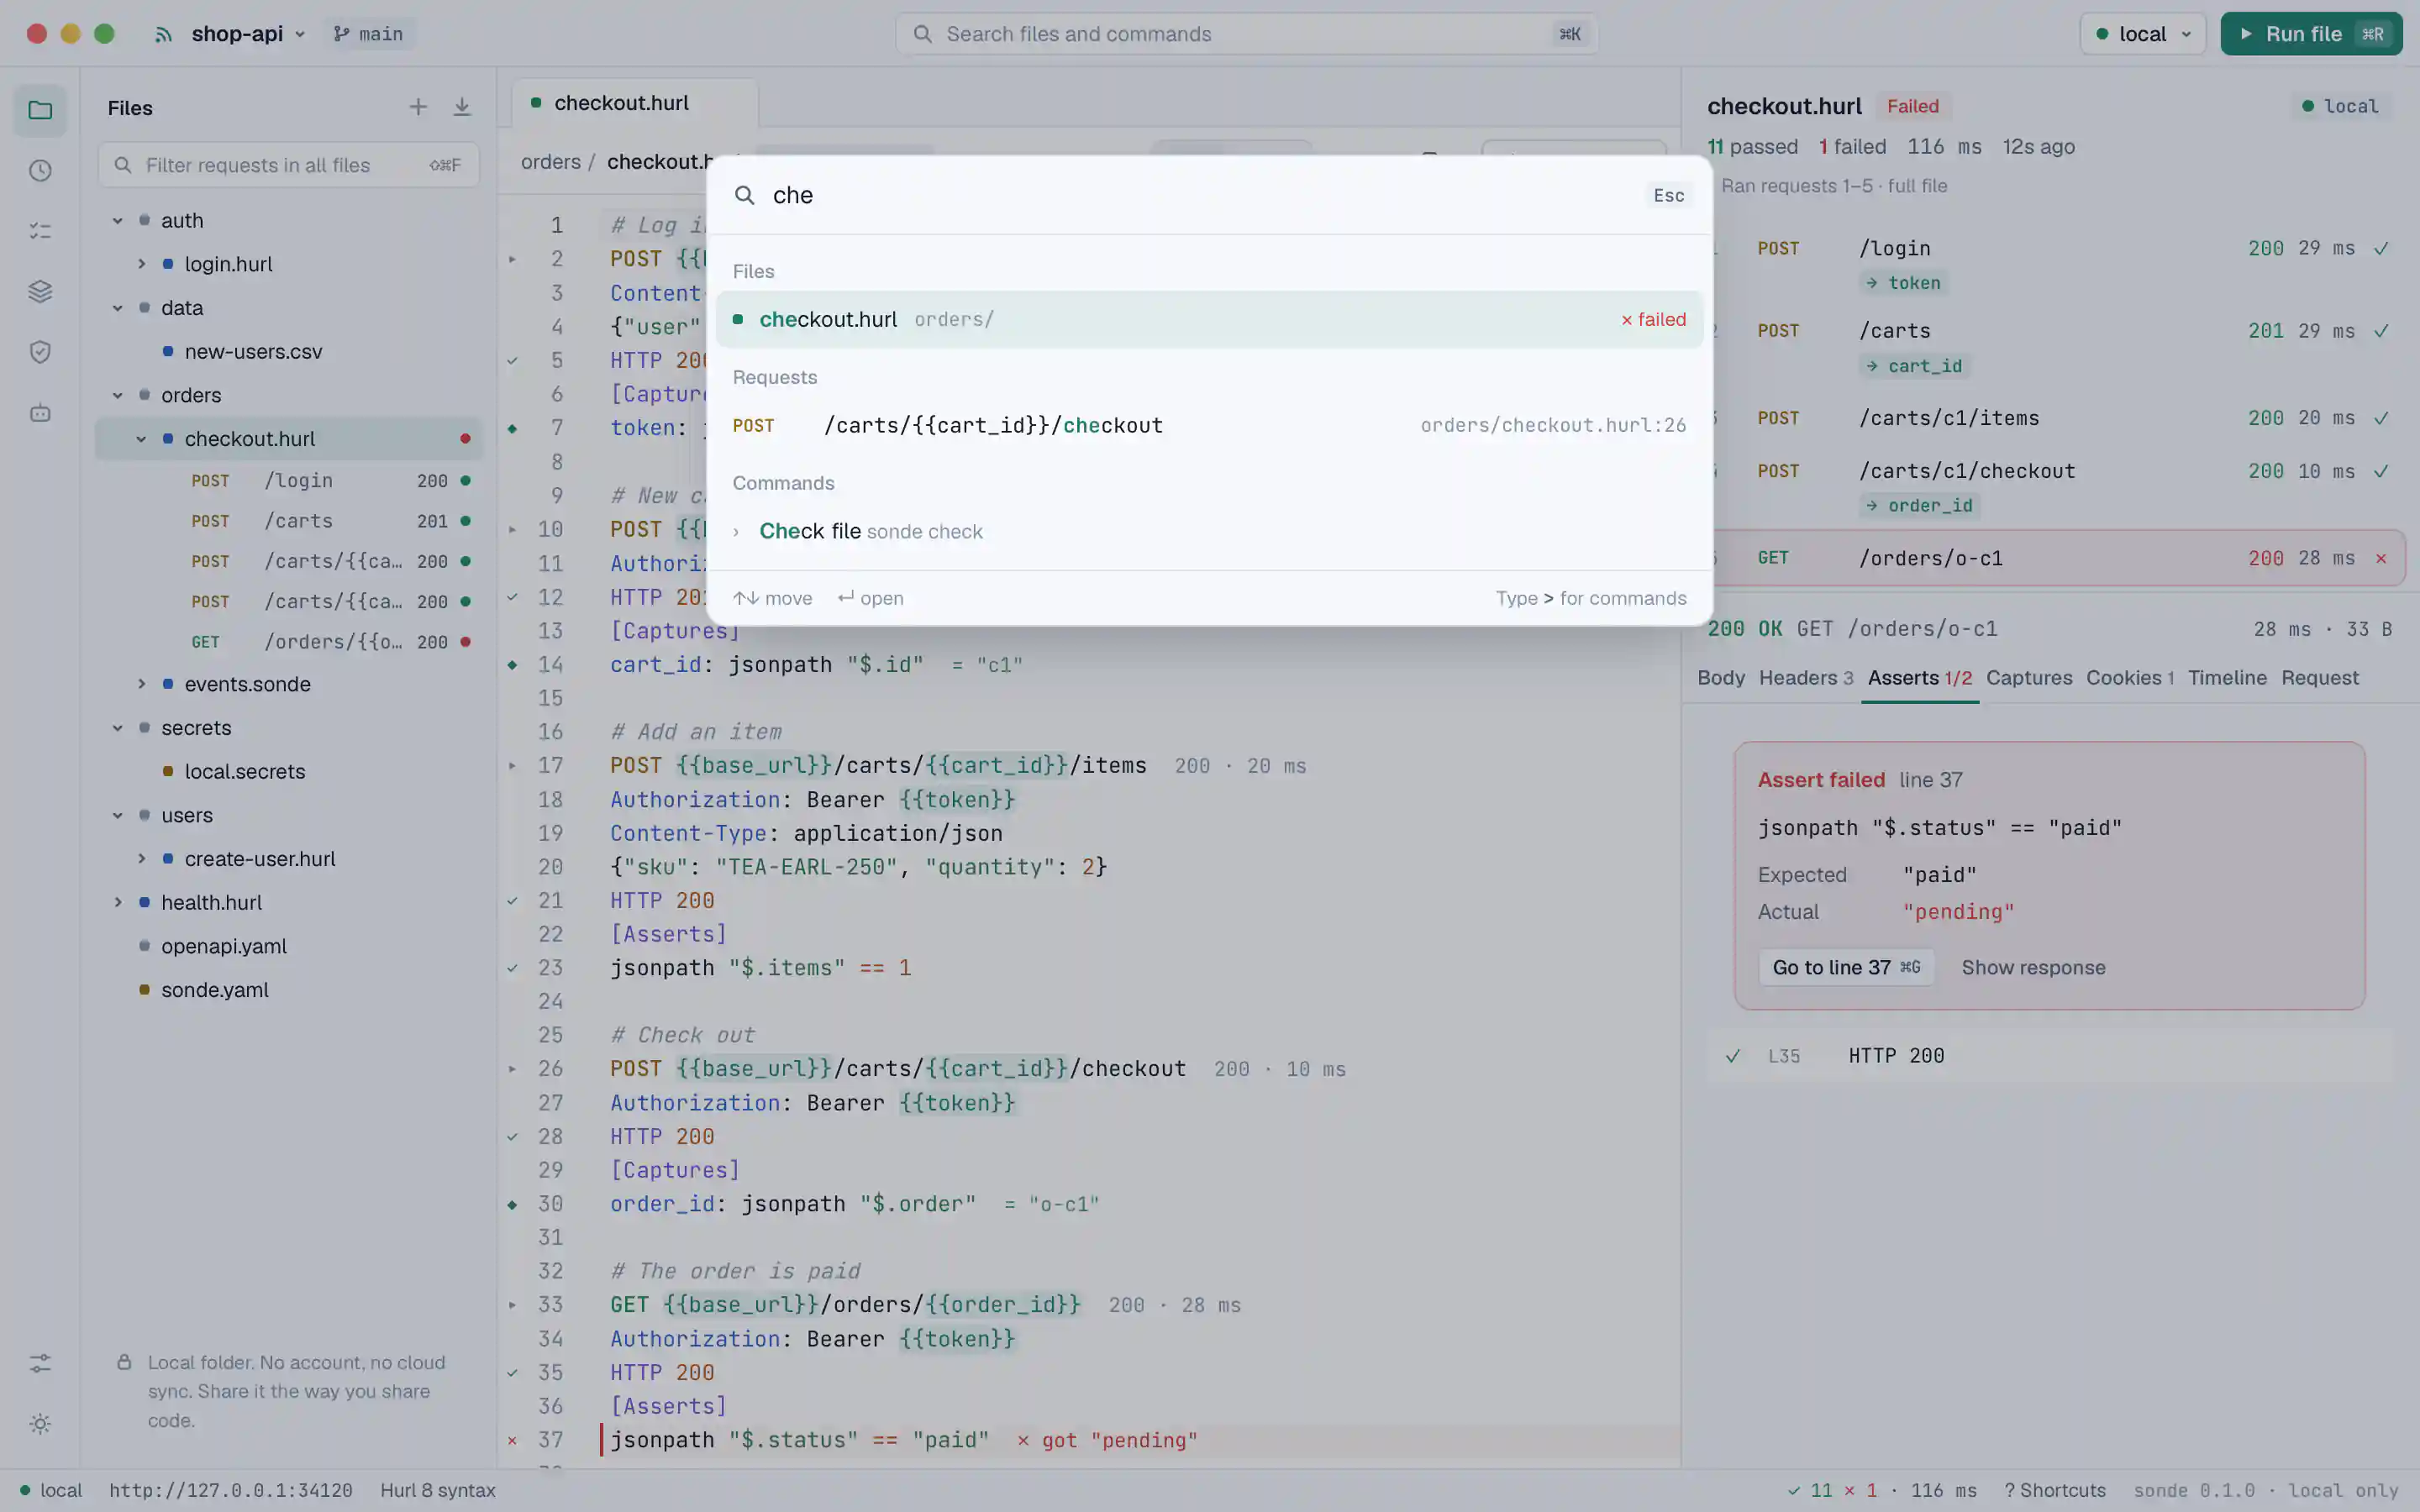Open the main branch selector
The width and height of the screenshot is (2420, 1512).
(x=369, y=34)
